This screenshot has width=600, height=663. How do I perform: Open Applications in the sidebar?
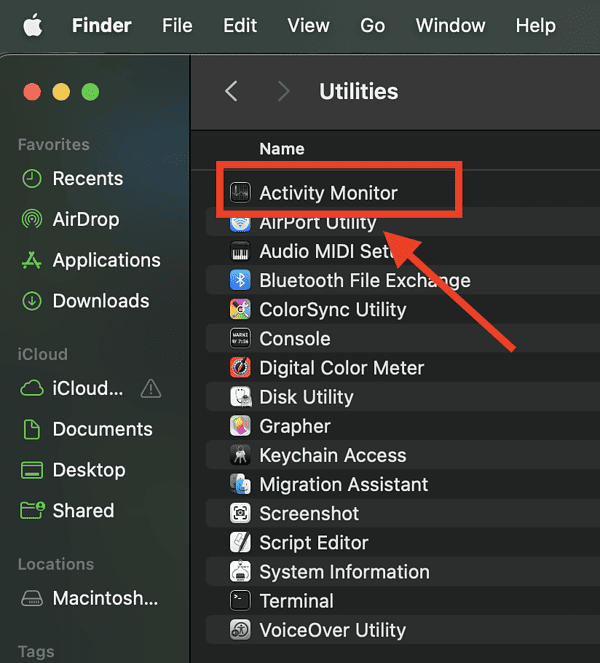tap(105, 260)
